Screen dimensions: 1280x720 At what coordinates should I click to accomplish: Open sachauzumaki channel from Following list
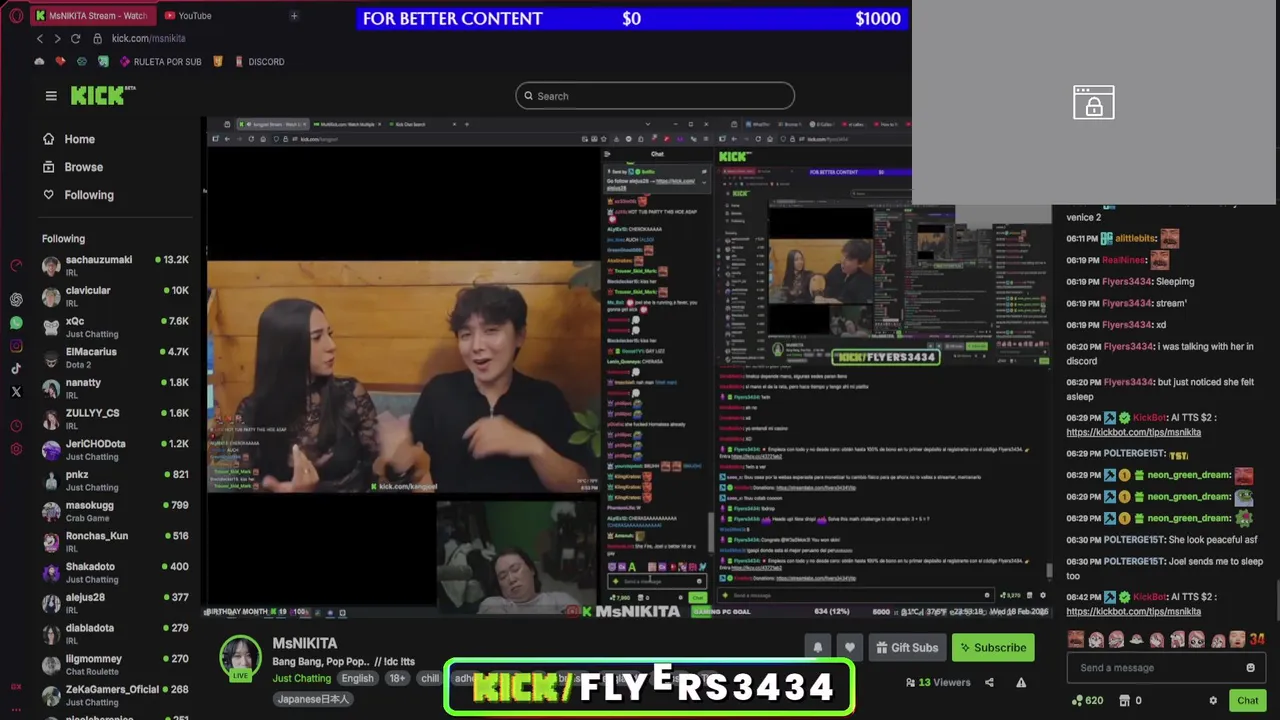[x=115, y=265]
